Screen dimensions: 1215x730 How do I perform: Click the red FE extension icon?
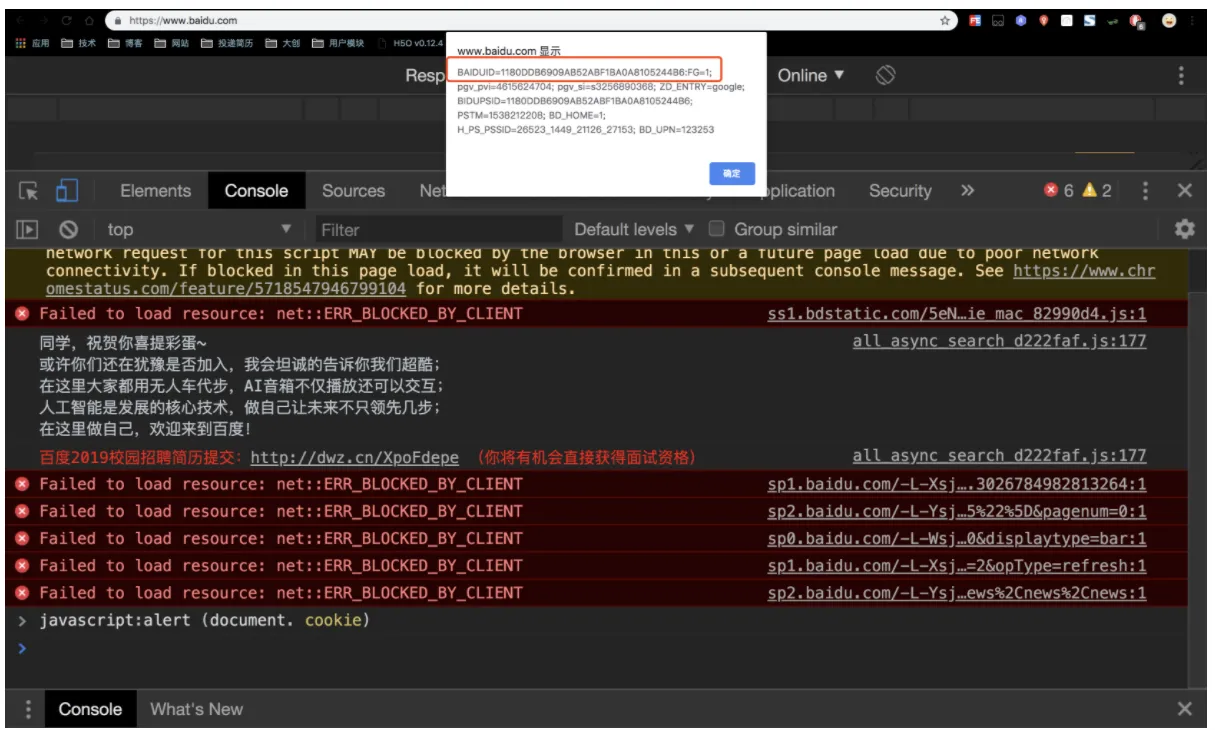click(x=975, y=20)
